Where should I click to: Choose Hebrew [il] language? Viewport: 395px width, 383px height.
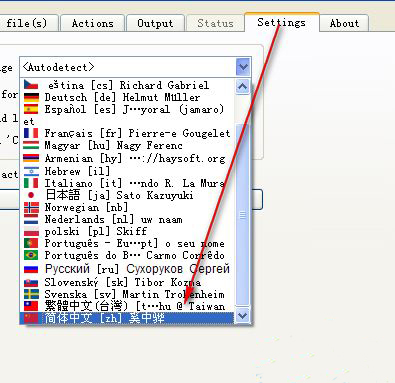(128, 171)
